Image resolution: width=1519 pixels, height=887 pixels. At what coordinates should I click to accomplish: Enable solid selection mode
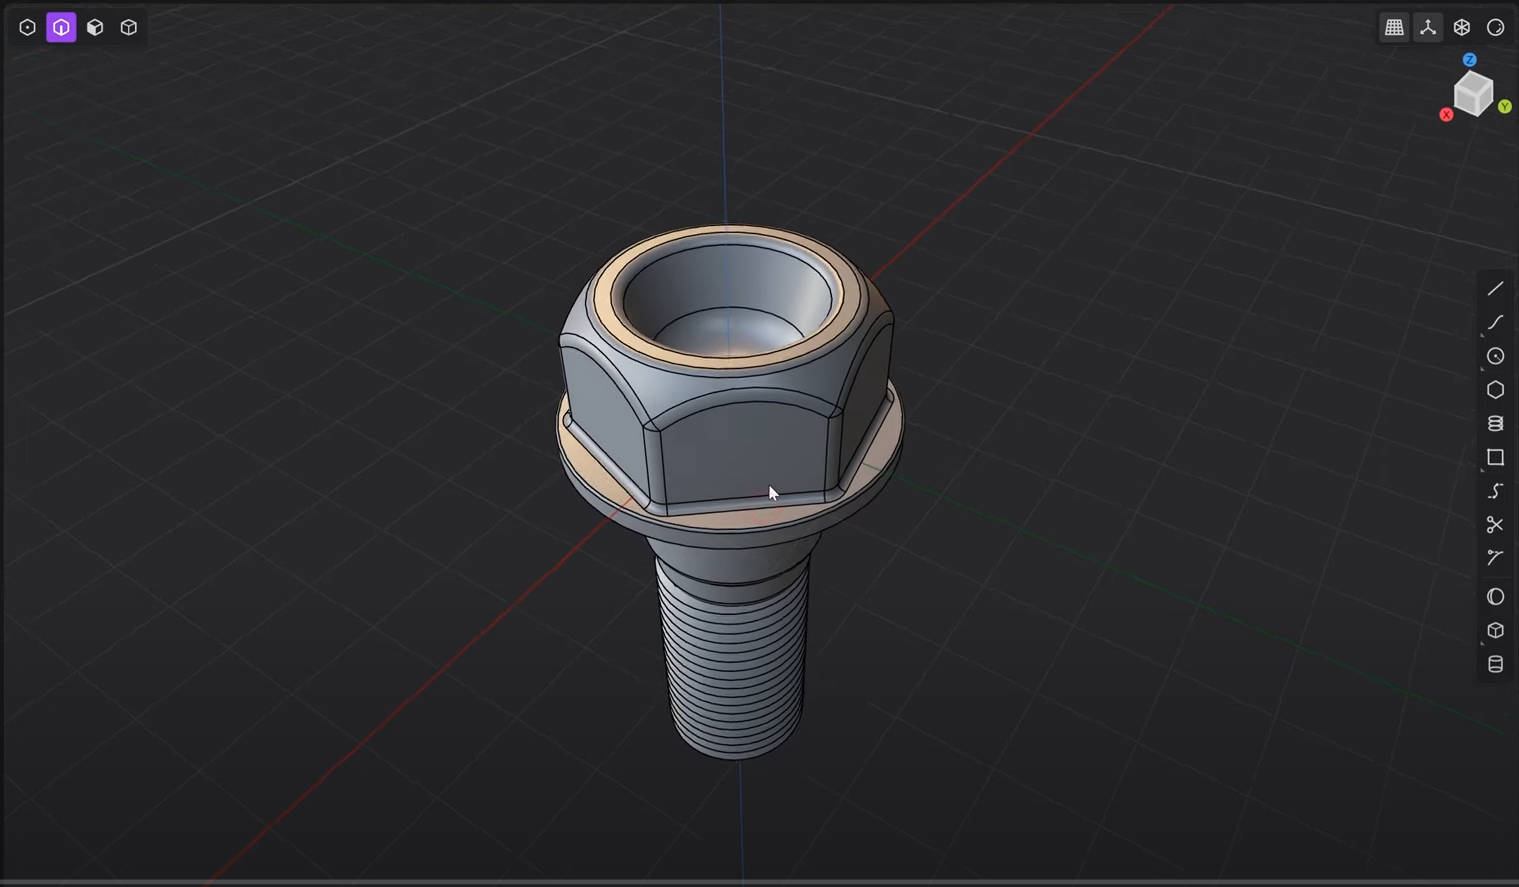129,27
